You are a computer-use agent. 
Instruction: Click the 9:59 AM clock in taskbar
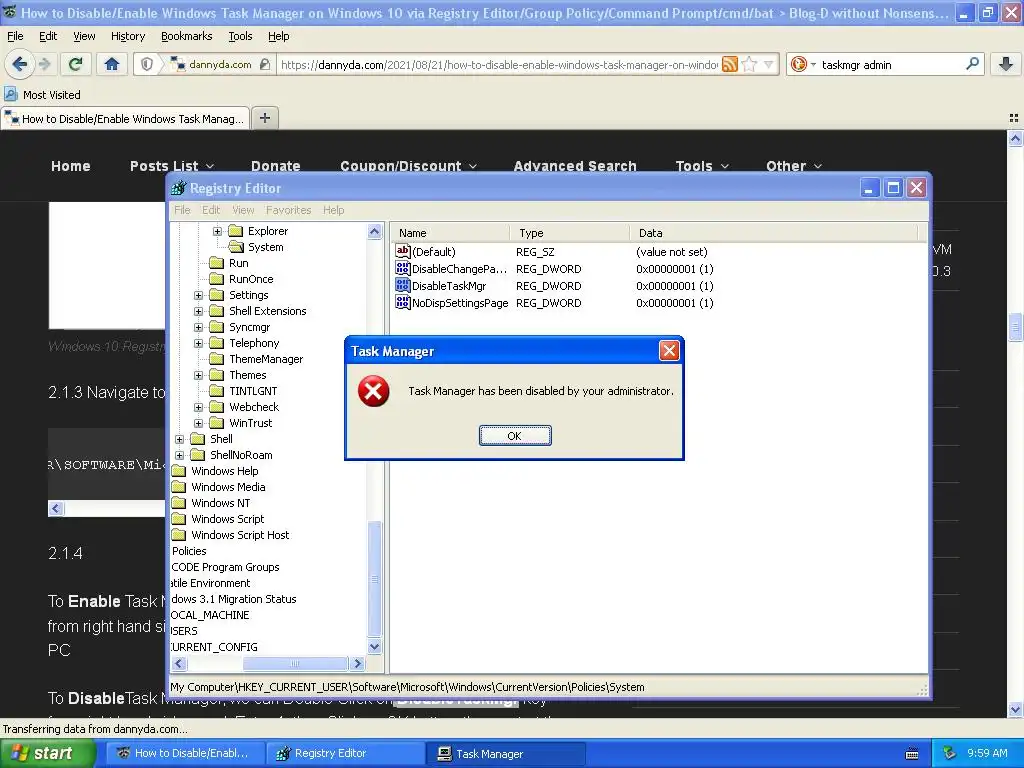[987, 753]
